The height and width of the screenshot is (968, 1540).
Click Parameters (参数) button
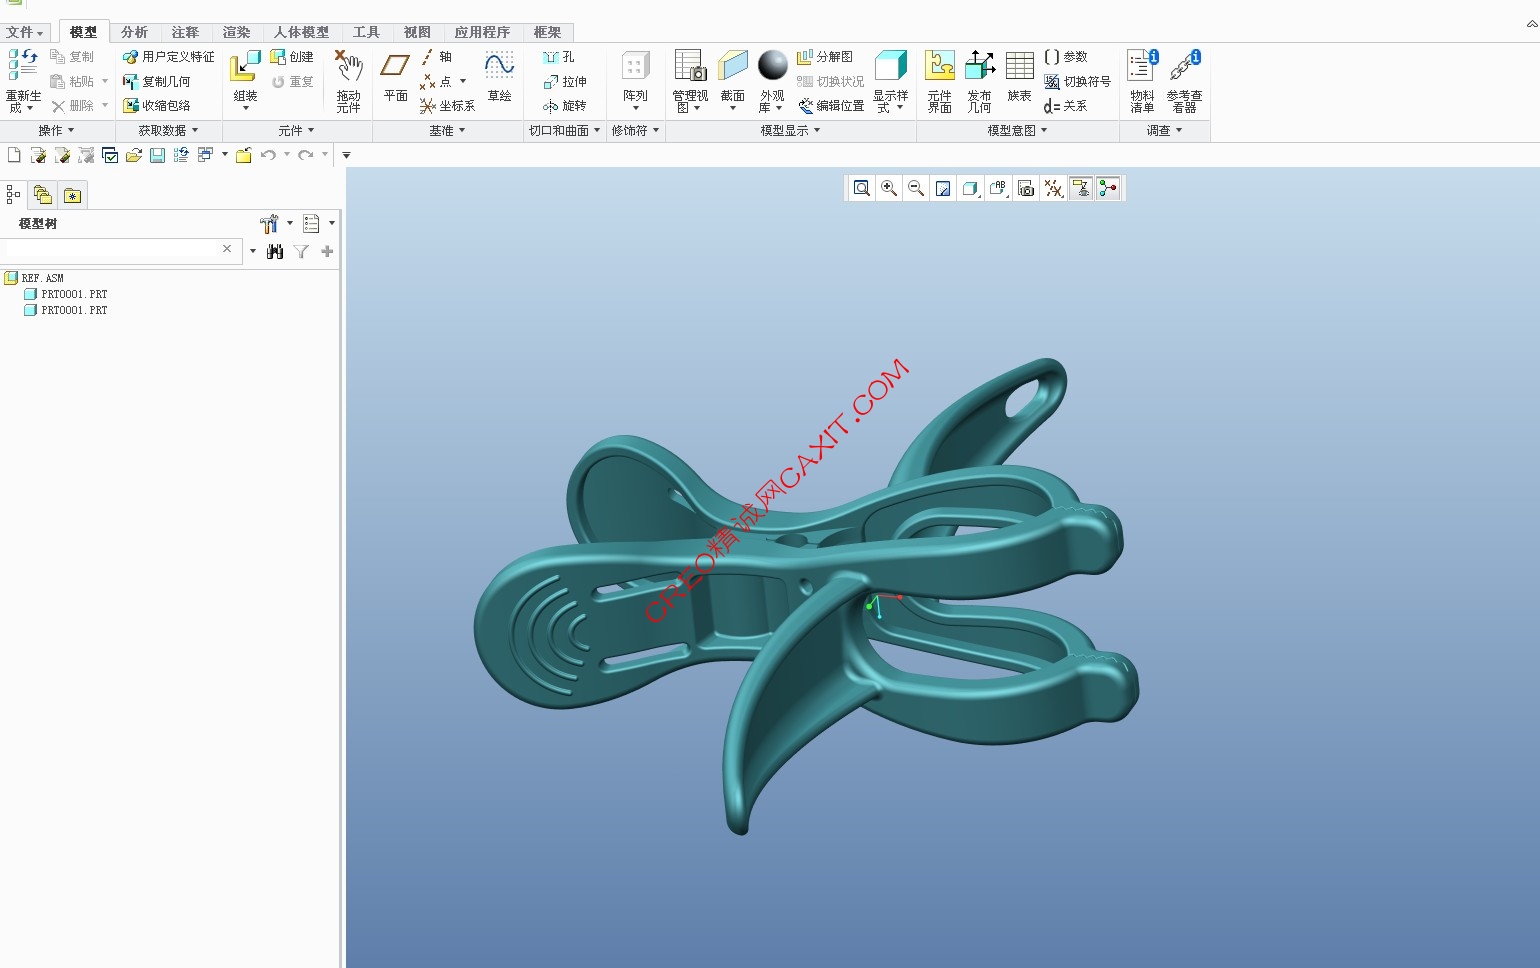[1066, 57]
